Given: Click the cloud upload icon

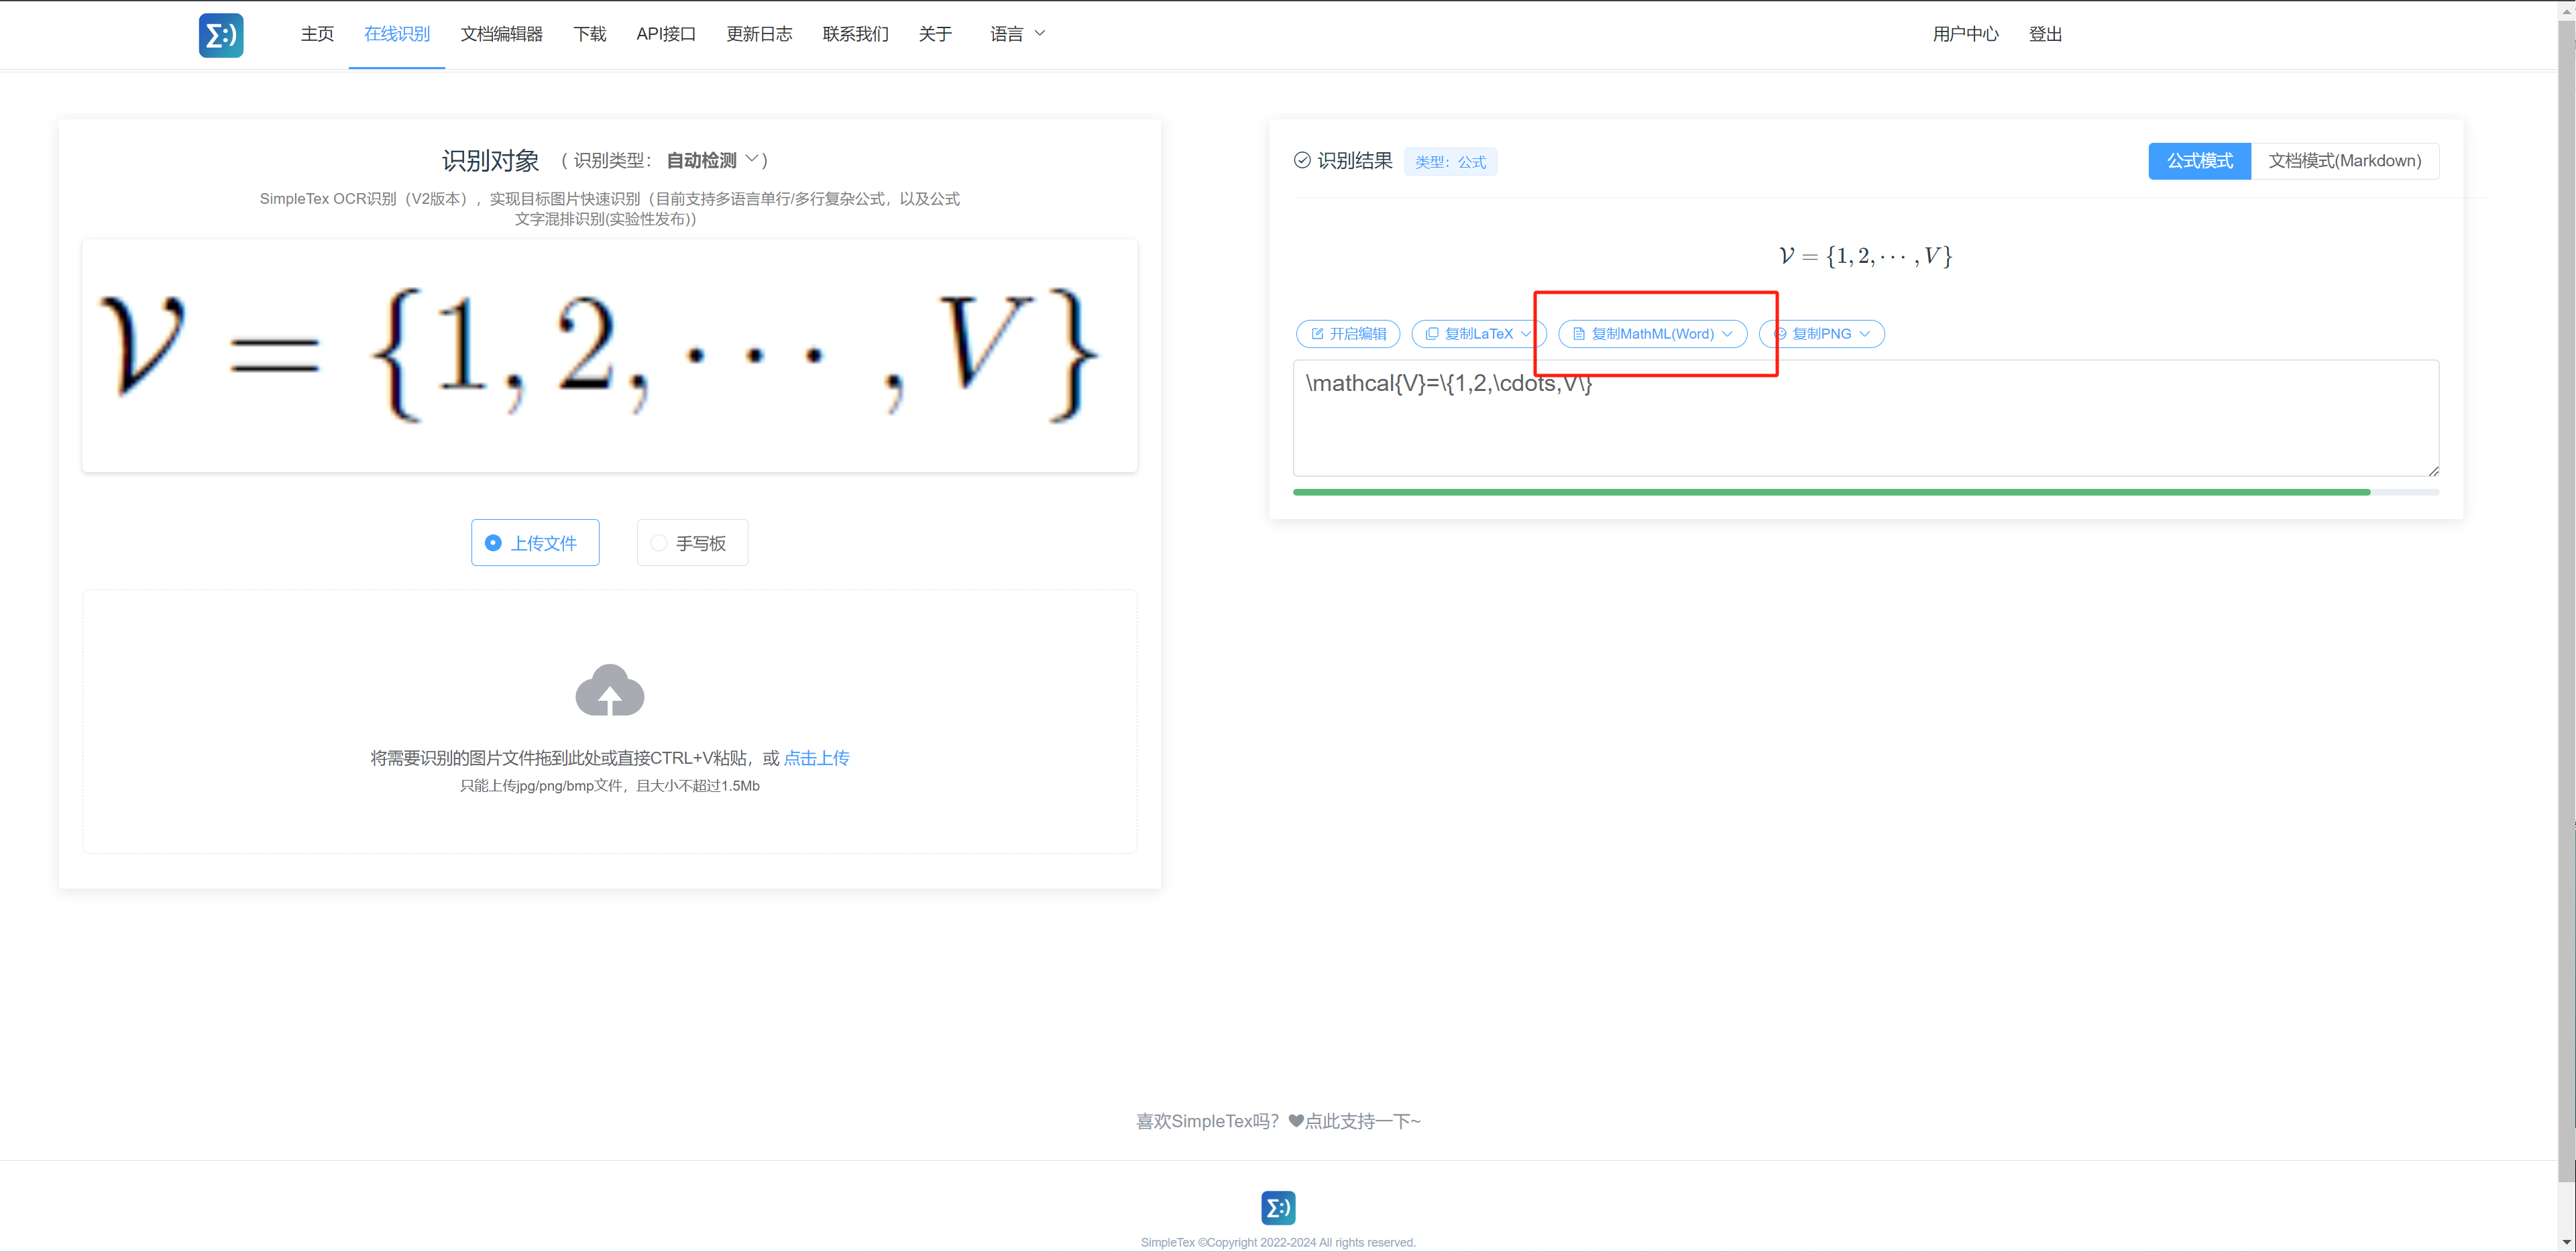Looking at the screenshot, I should [x=609, y=690].
